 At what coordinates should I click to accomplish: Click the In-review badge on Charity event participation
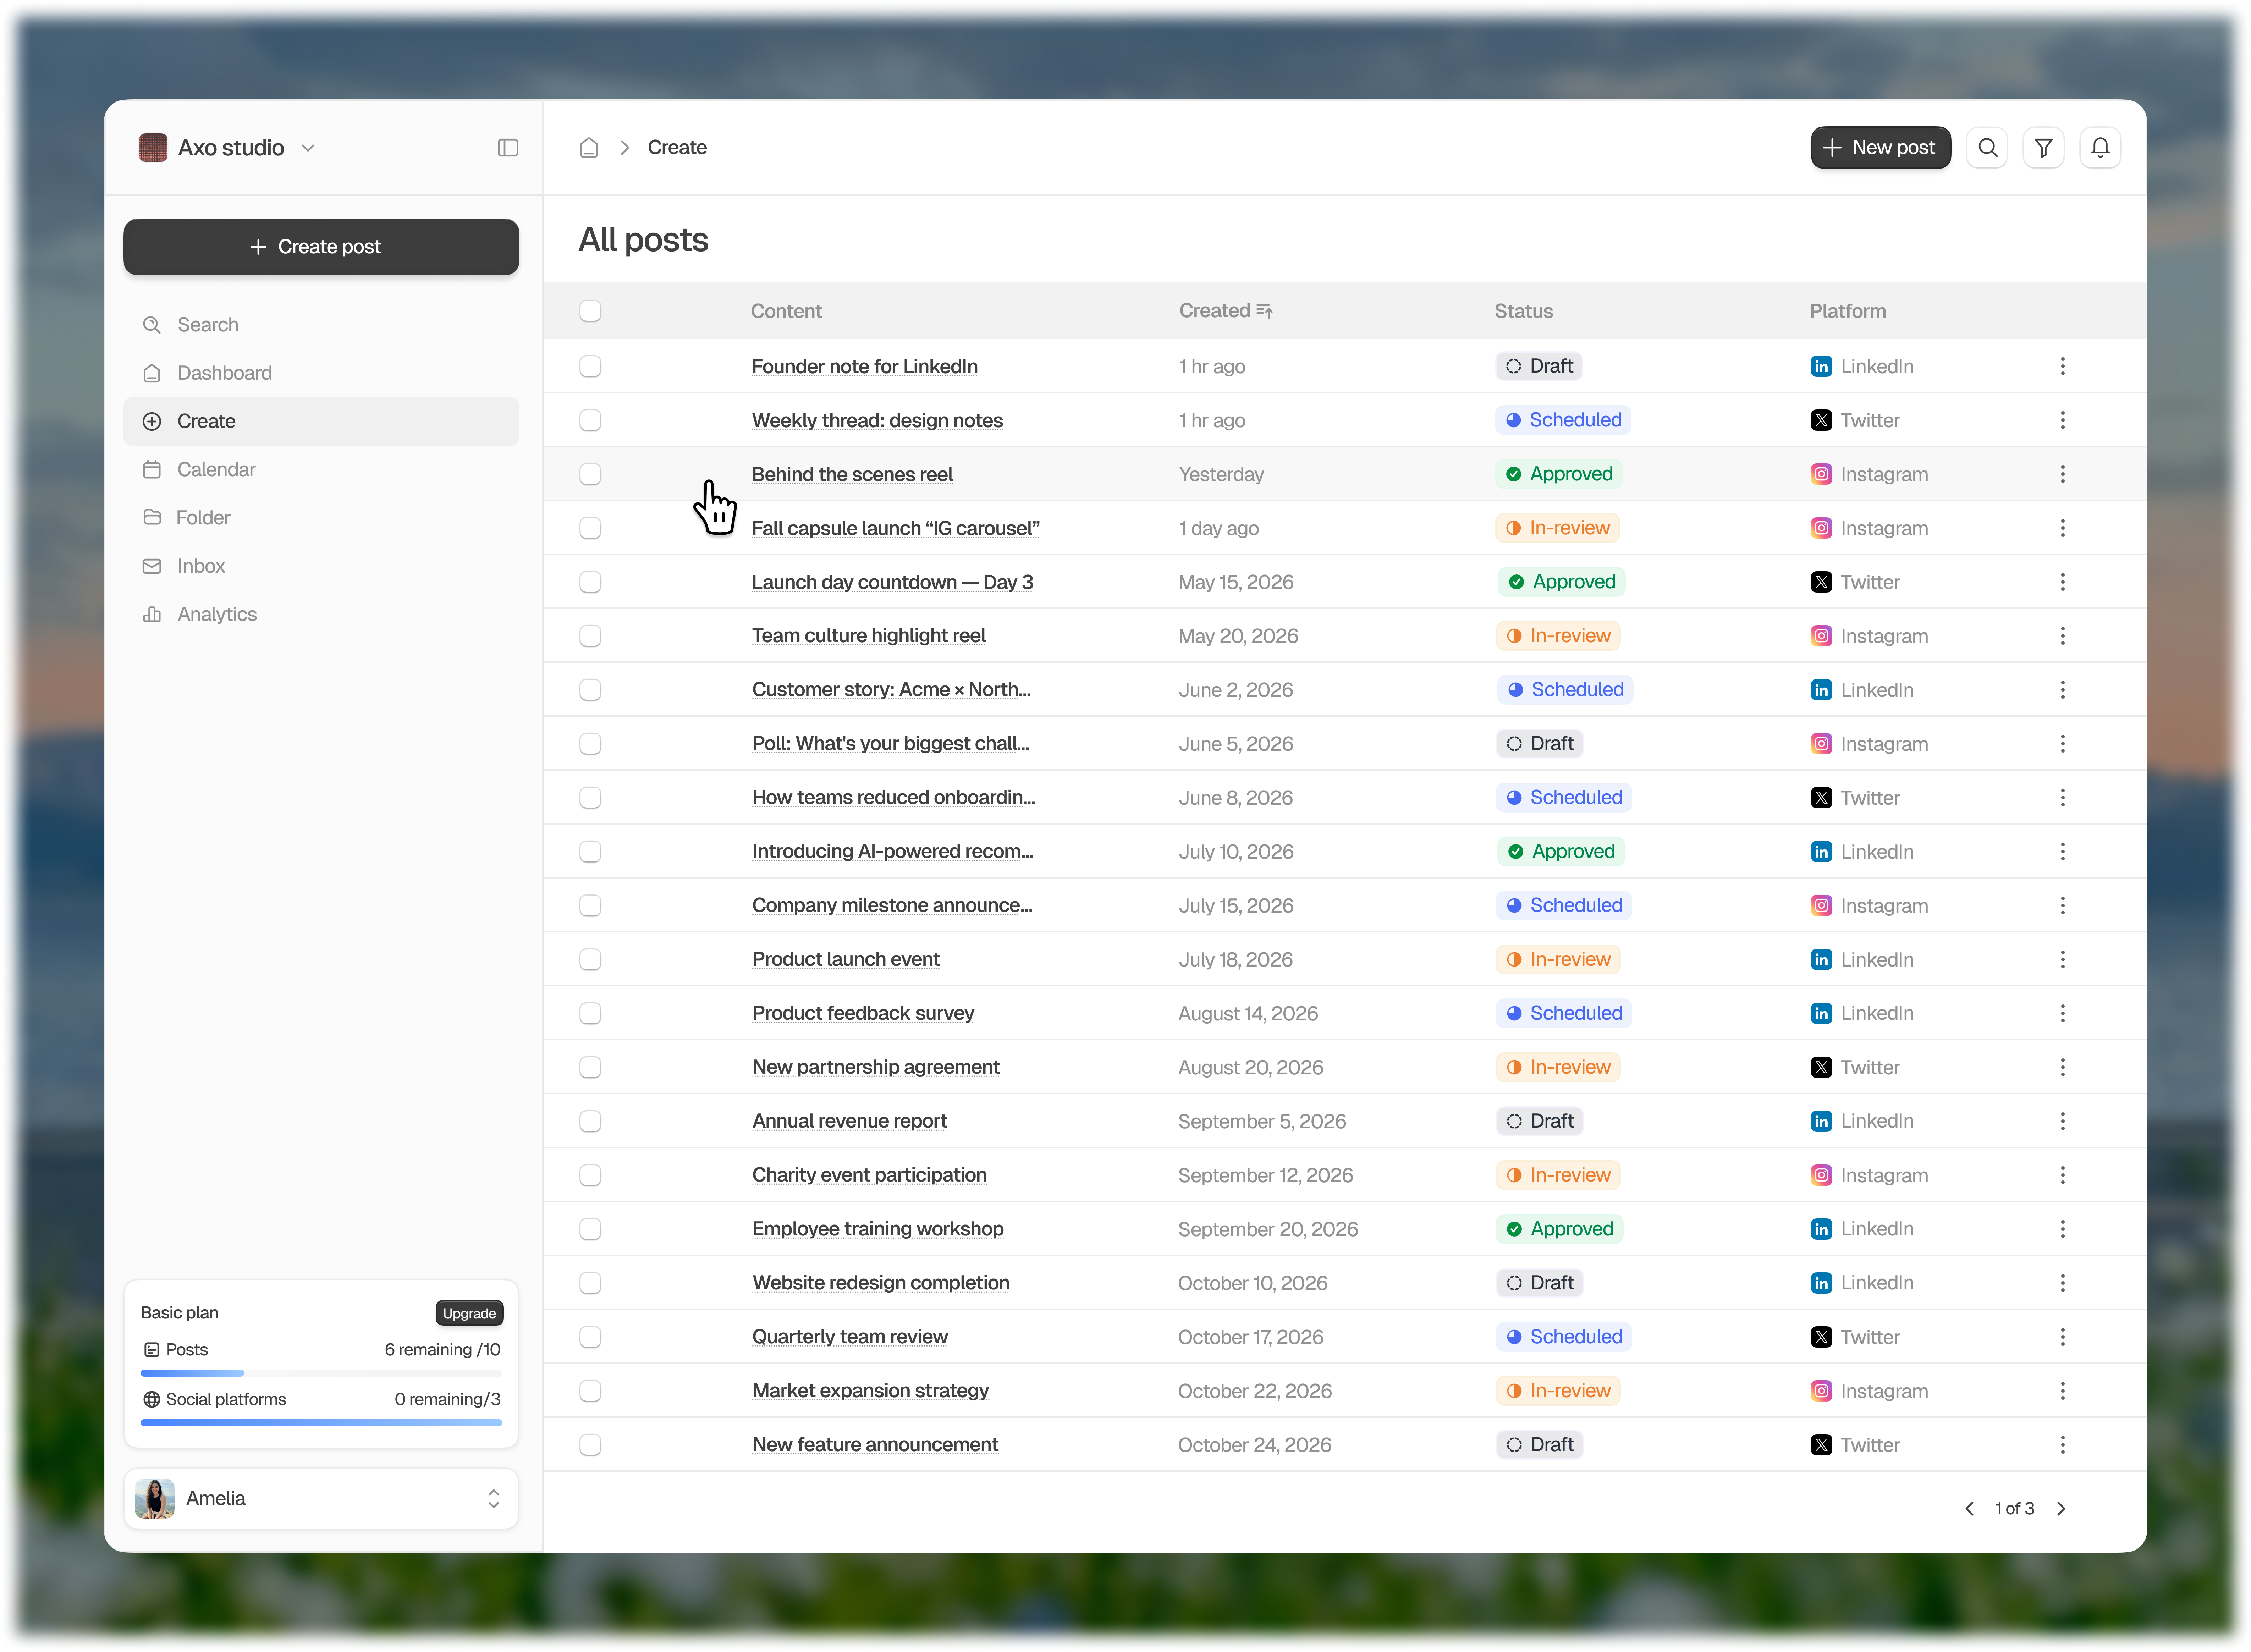[1558, 1175]
